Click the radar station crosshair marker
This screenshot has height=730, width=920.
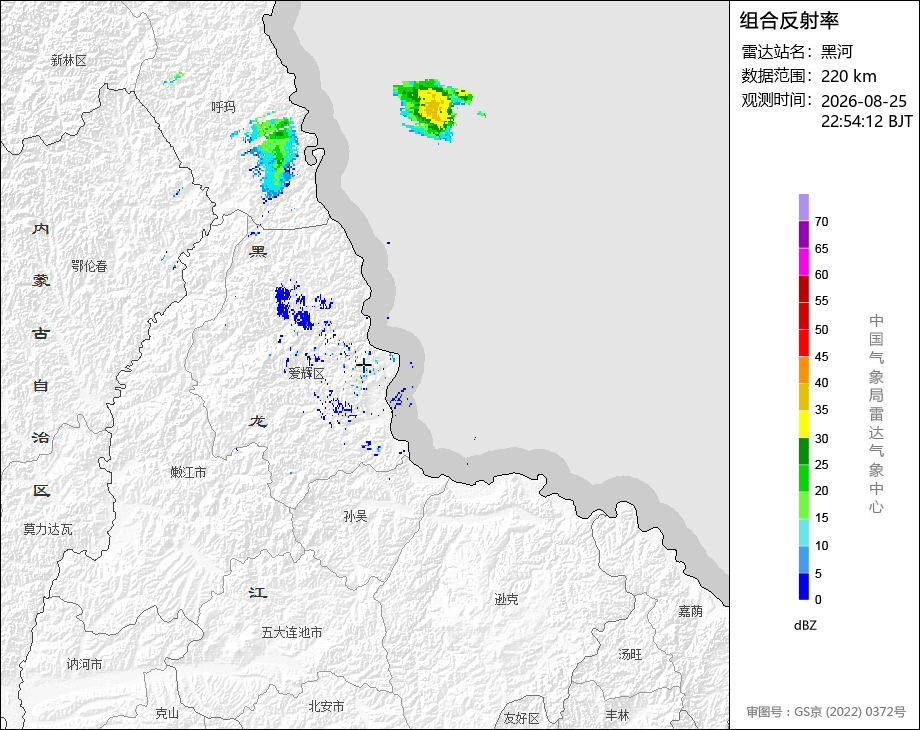tap(364, 365)
